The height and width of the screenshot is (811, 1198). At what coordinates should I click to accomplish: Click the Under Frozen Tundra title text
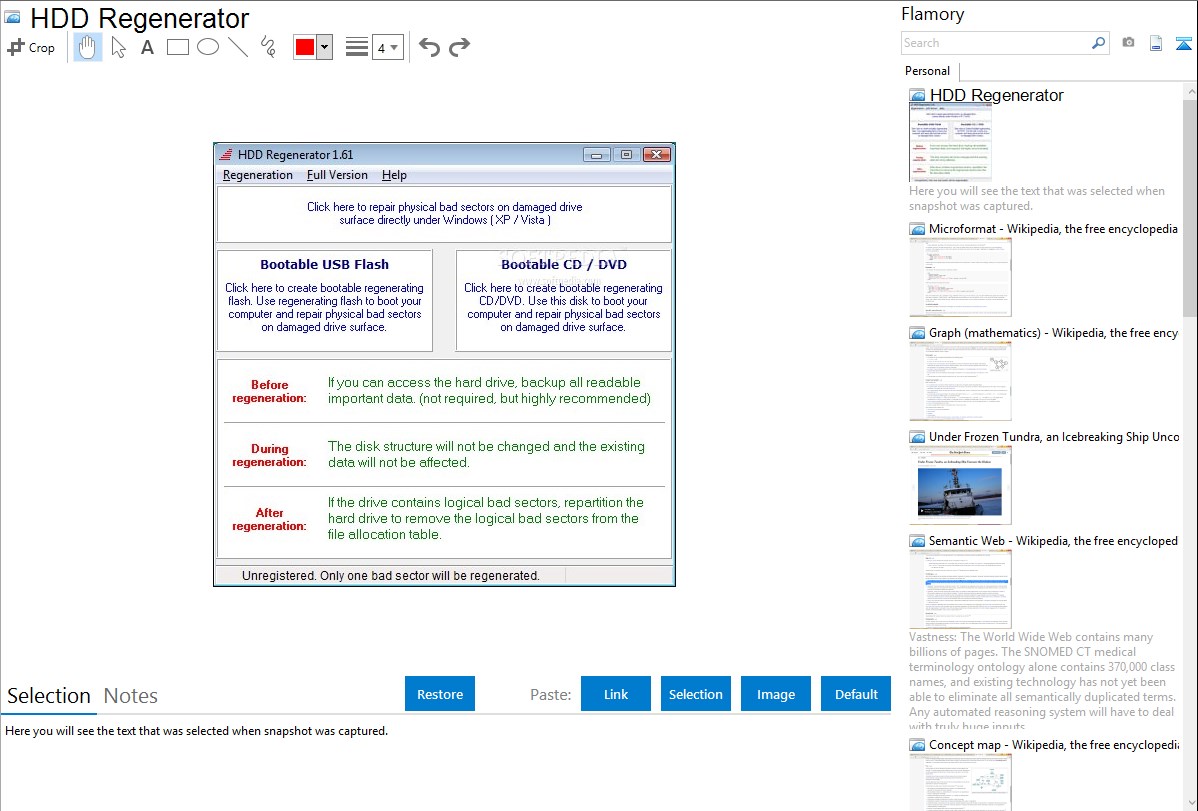click(1054, 436)
